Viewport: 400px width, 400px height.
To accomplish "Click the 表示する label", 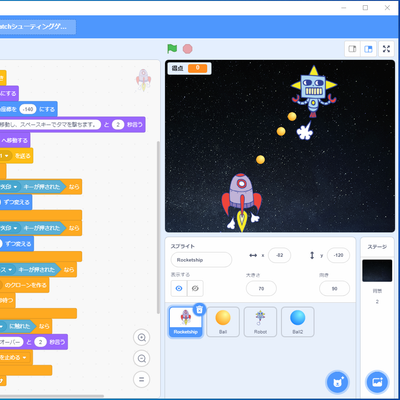I will [x=180, y=275].
